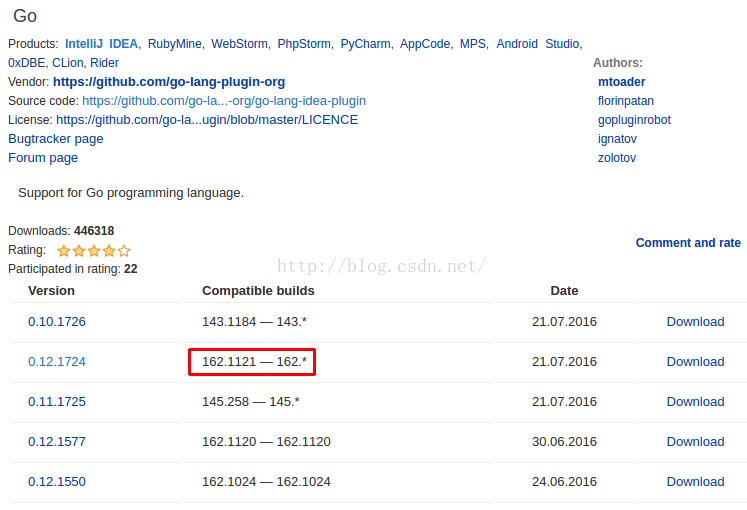Open the CLion product link

pyautogui.click(x=68, y=63)
